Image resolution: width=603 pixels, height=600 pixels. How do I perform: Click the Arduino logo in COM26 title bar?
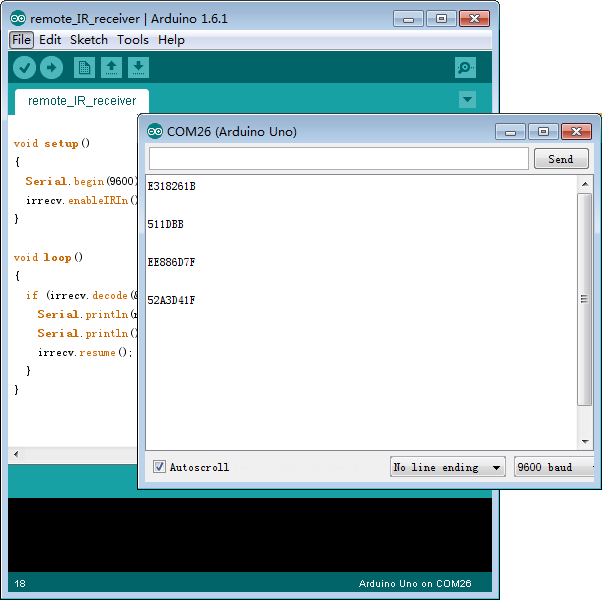(x=155, y=131)
